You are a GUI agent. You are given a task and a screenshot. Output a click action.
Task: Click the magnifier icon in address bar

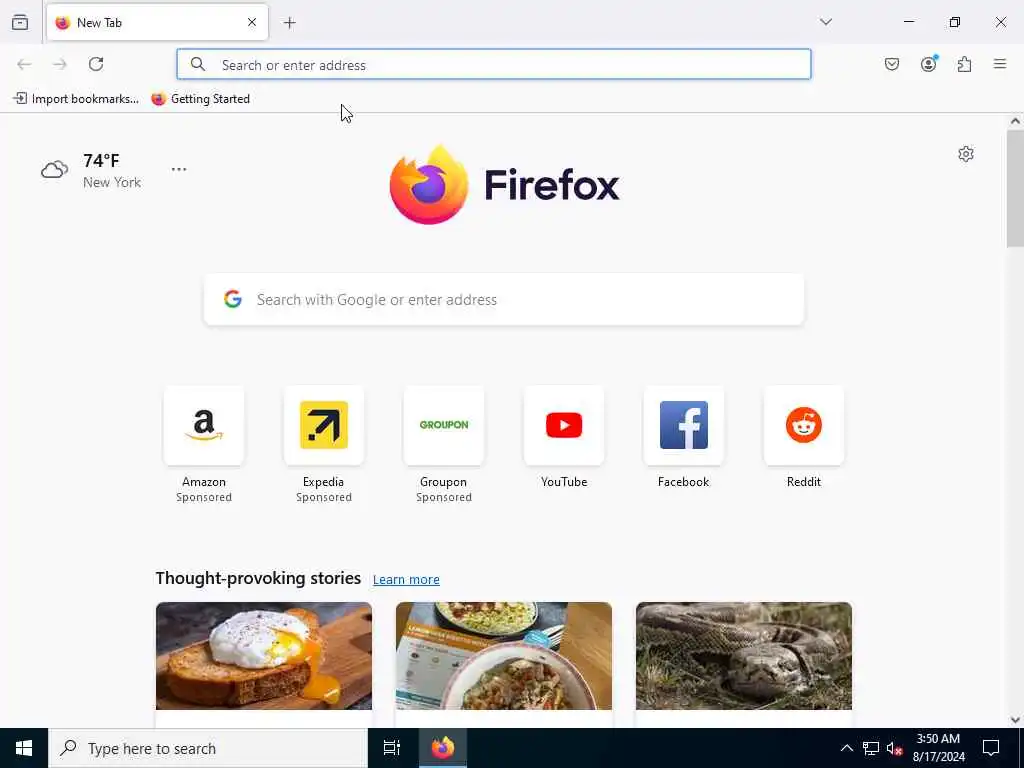(198, 64)
